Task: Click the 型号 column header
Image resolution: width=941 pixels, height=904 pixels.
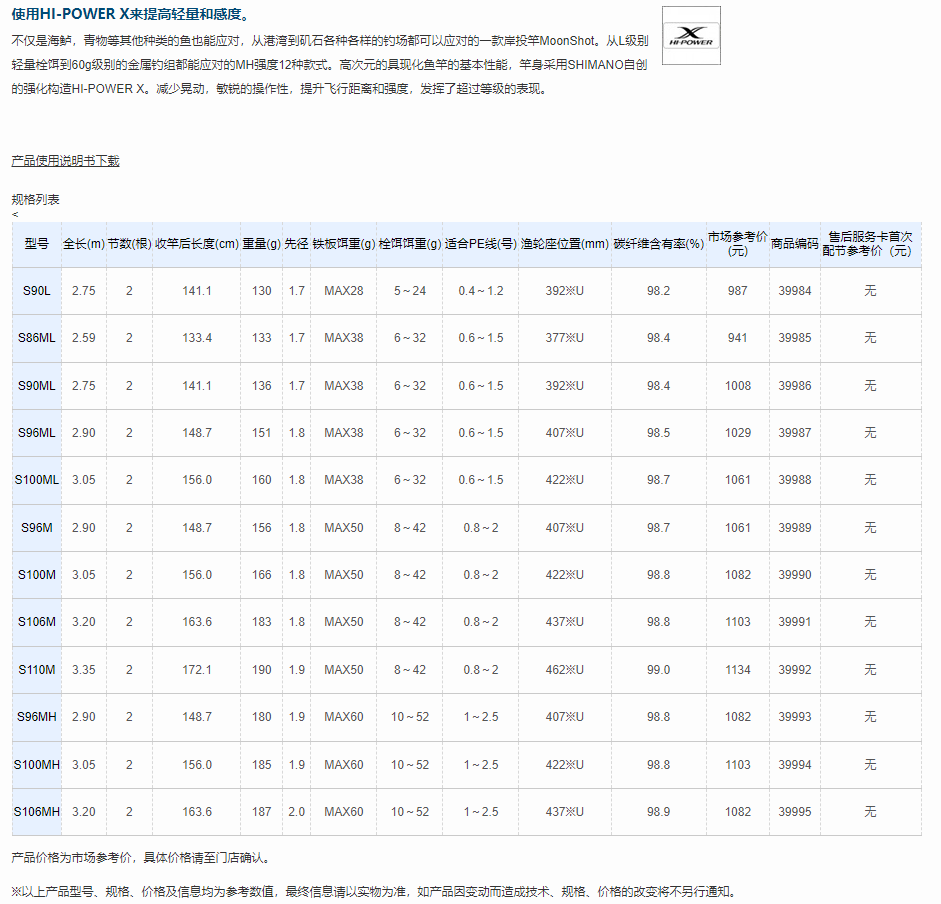Action: pyautogui.click(x=37, y=244)
